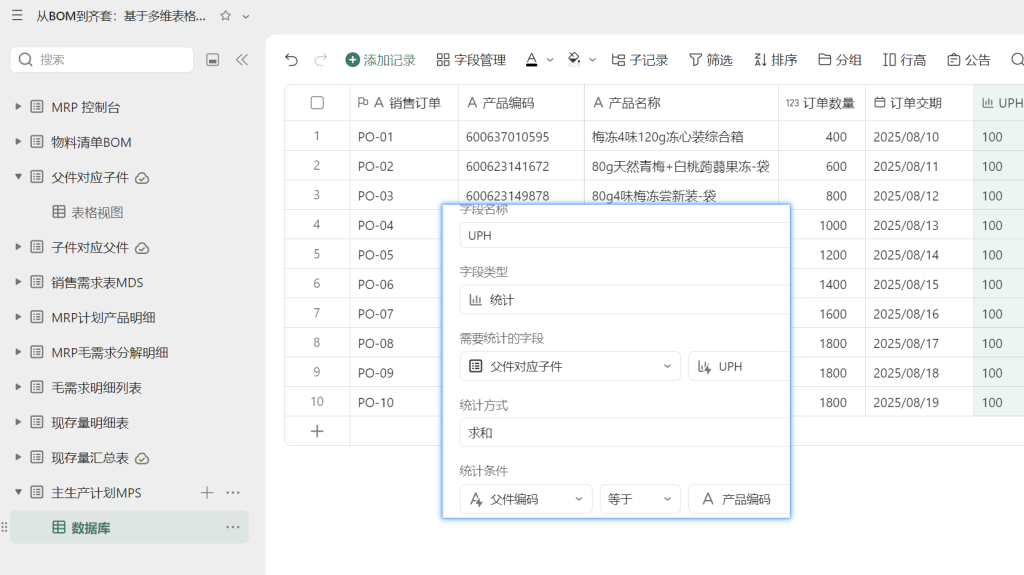Collapse the 主生产计划MPS tree item
The width and height of the screenshot is (1024, 575).
18,492
